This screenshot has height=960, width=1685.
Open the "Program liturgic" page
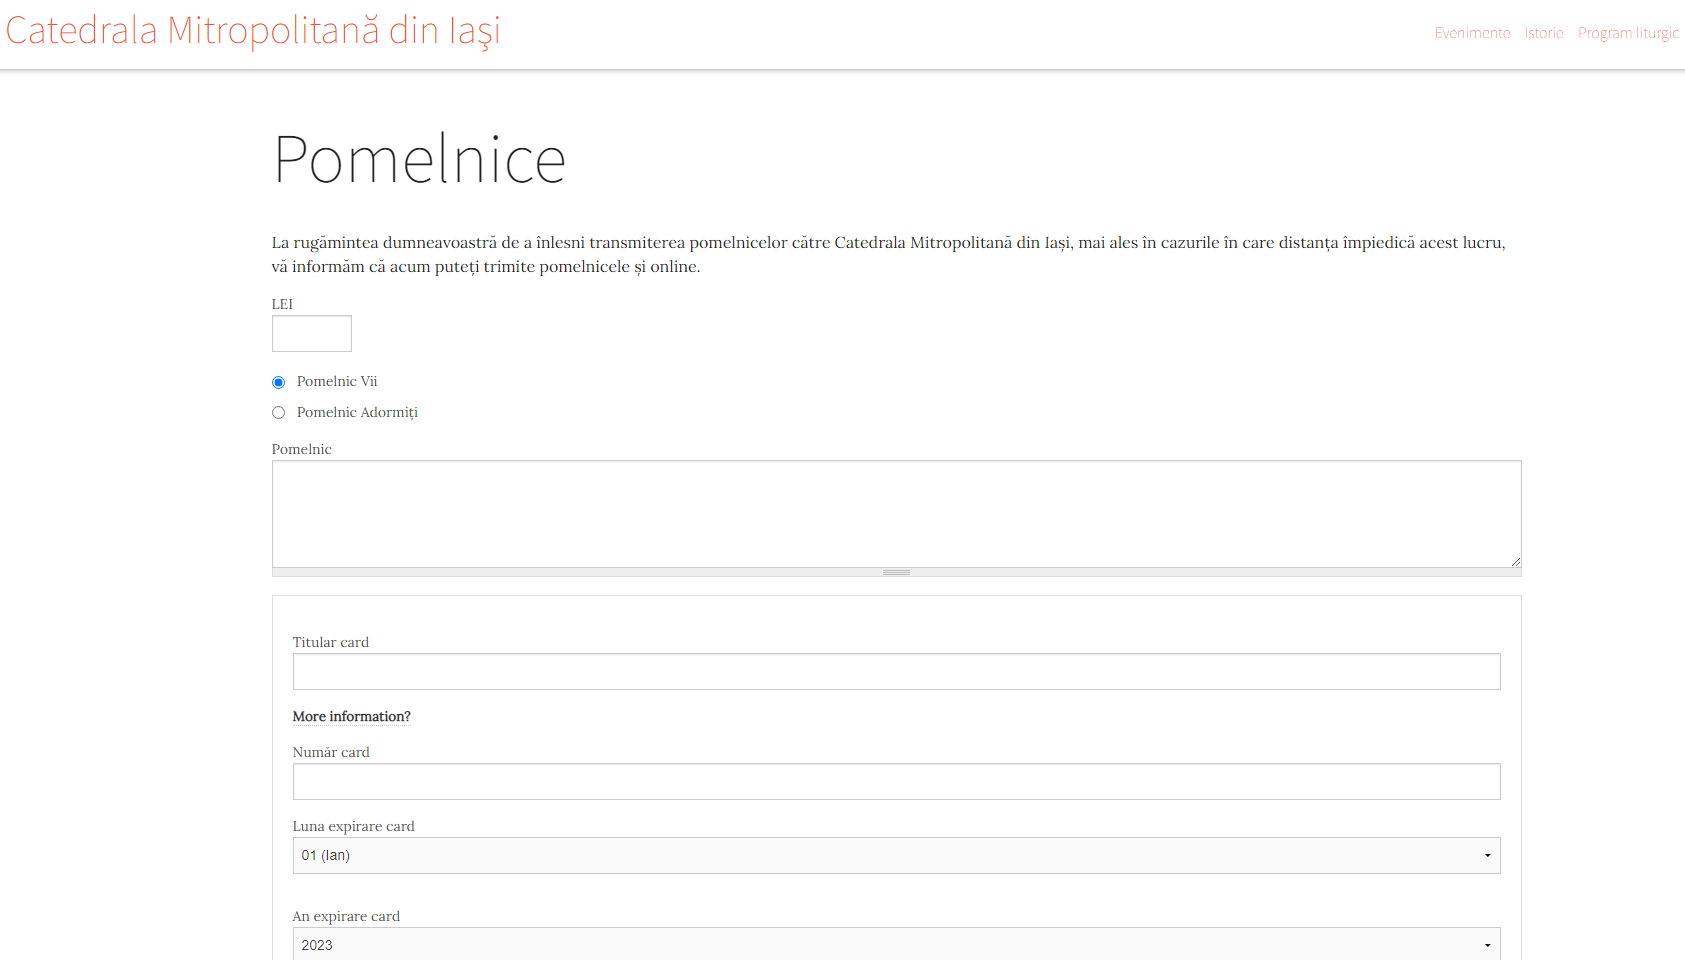[1627, 32]
